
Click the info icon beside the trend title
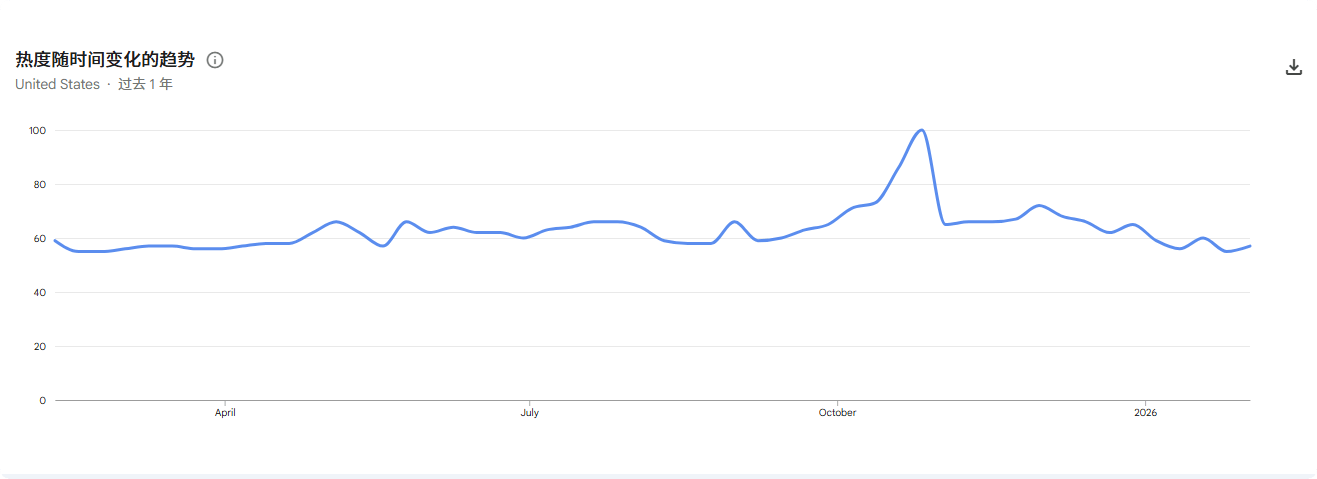tap(215, 60)
